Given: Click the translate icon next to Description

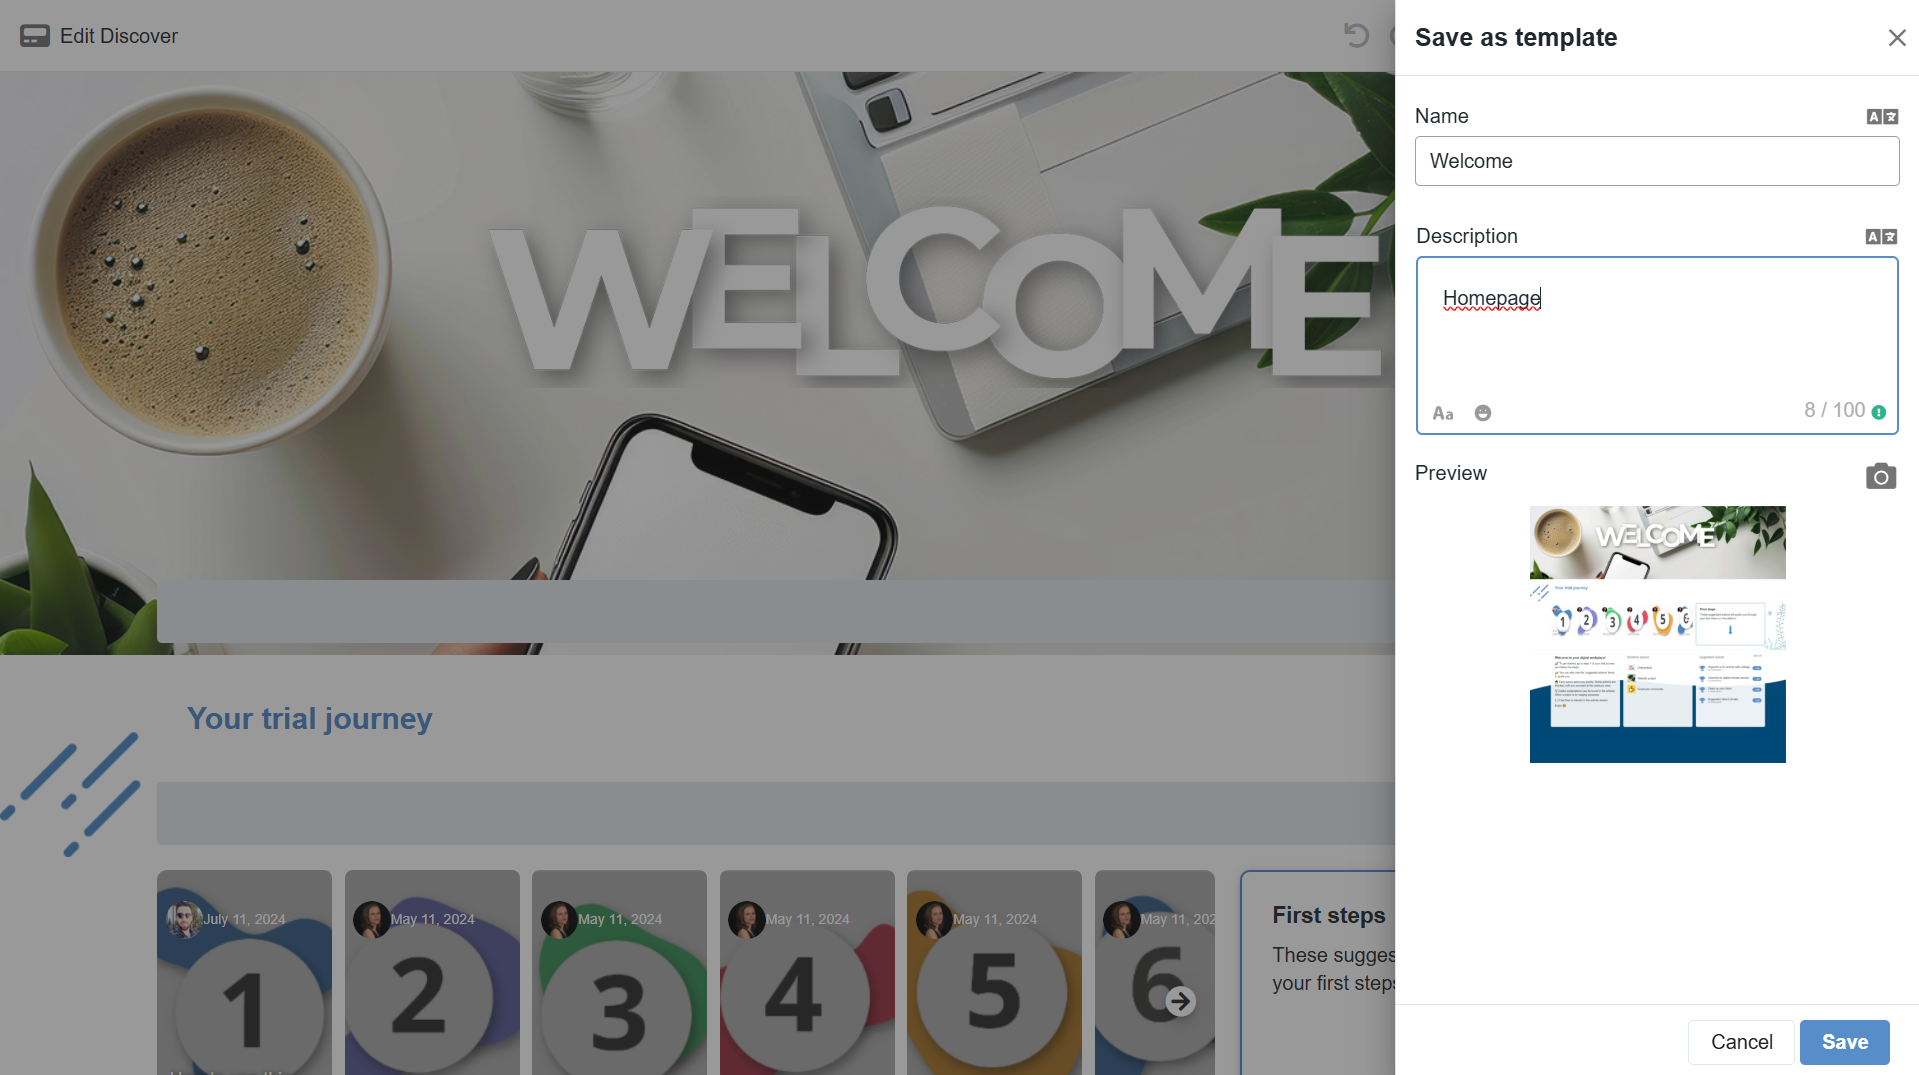Looking at the screenshot, I should pyautogui.click(x=1880, y=237).
